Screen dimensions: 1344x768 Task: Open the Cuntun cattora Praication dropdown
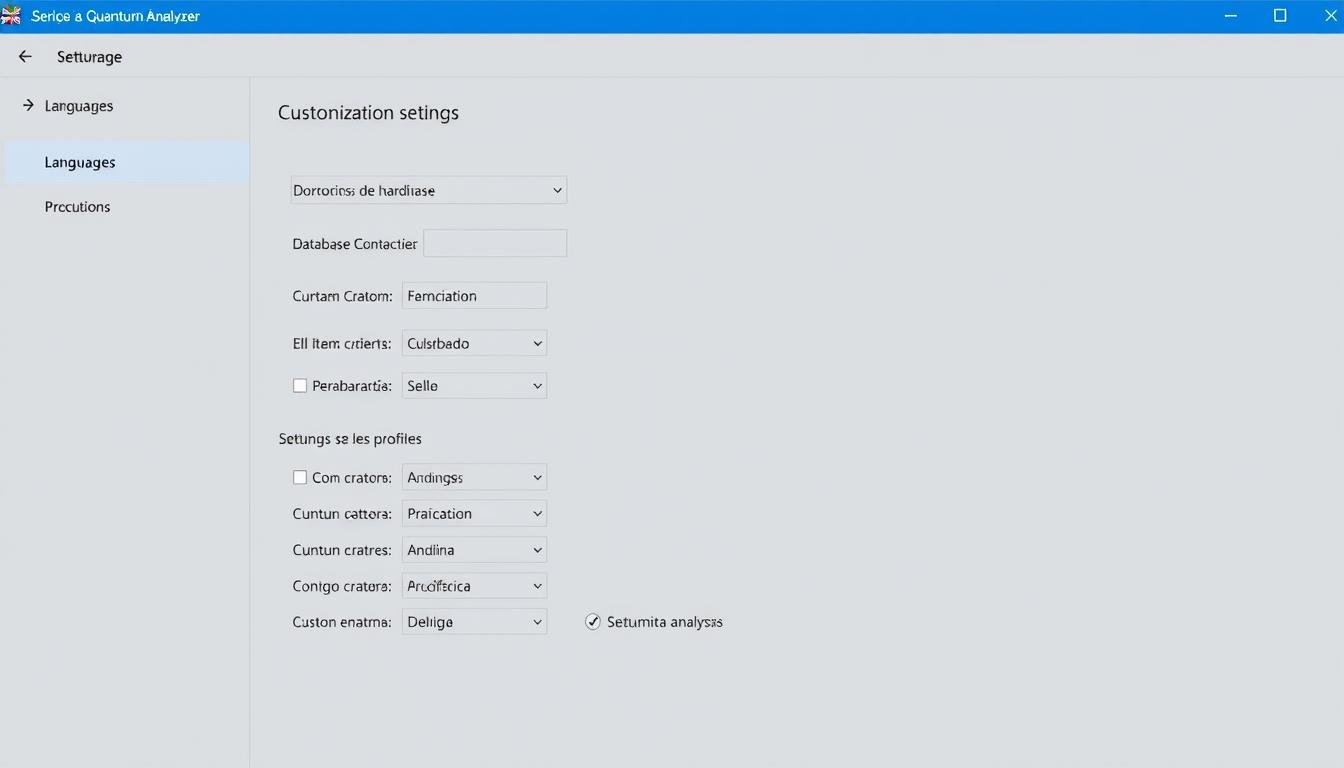point(474,514)
